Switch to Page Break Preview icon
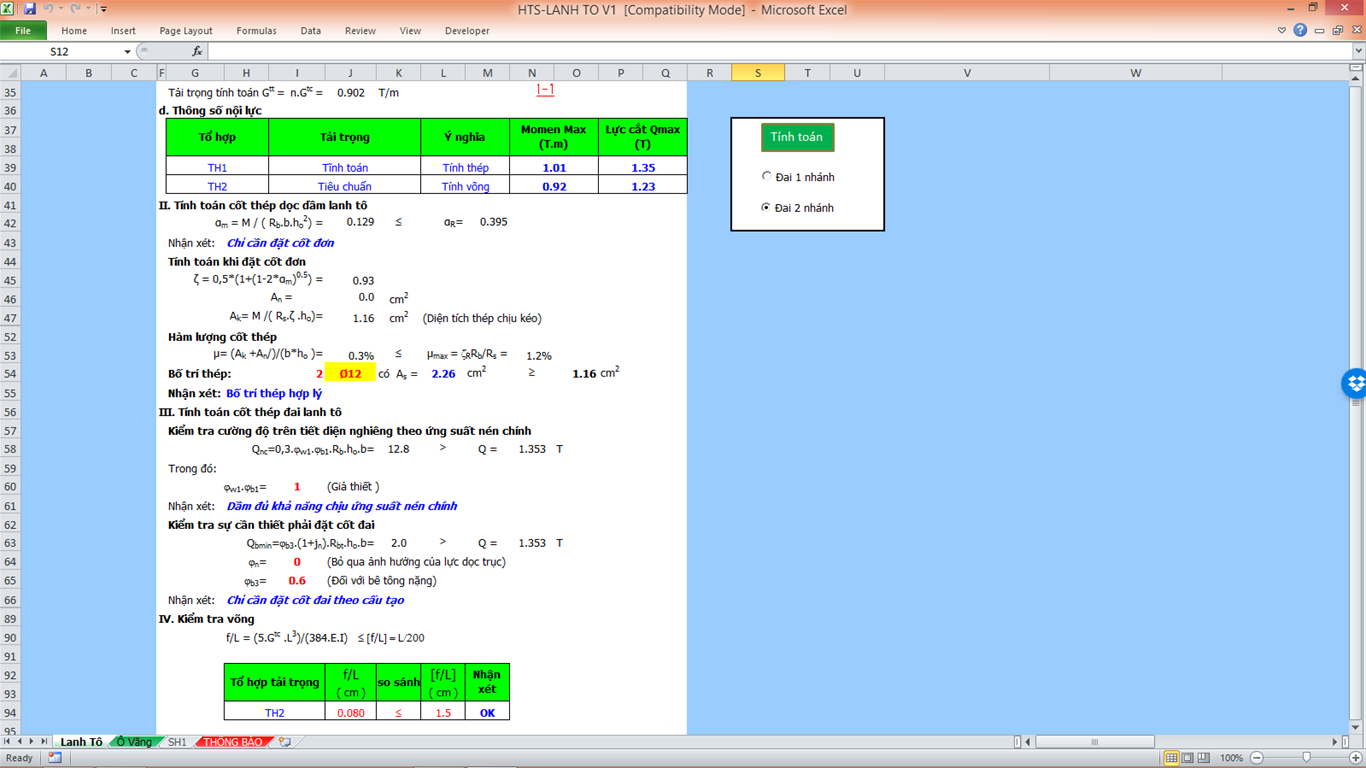The height and width of the screenshot is (768, 1366). (1203, 758)
